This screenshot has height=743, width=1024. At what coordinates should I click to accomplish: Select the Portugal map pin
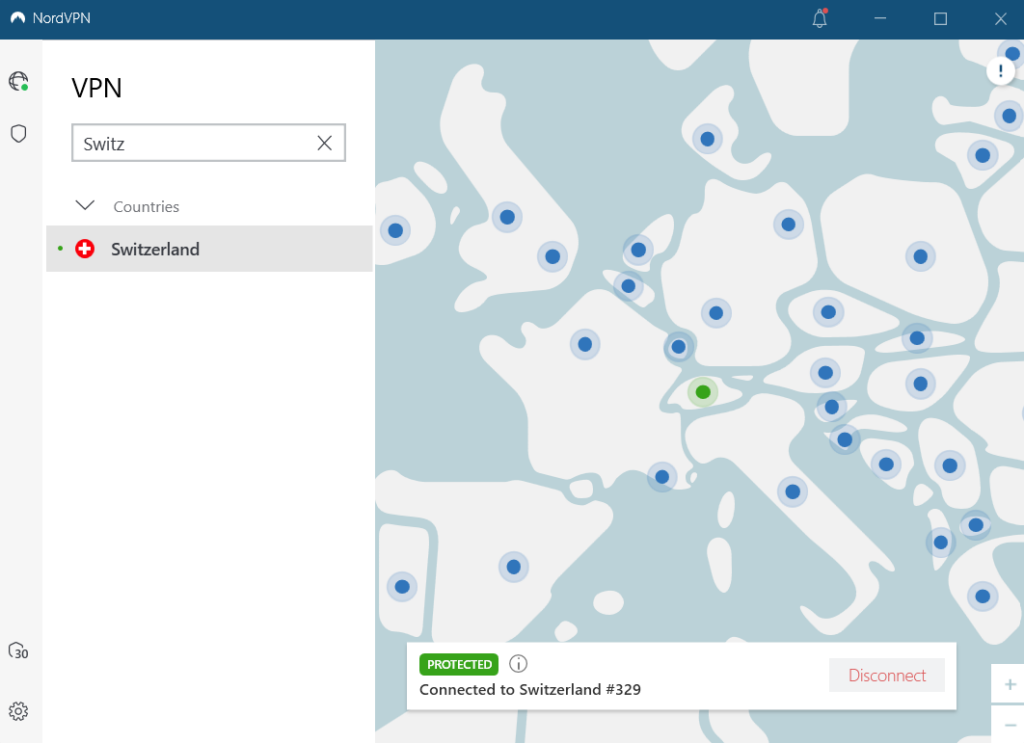point(402,587)
